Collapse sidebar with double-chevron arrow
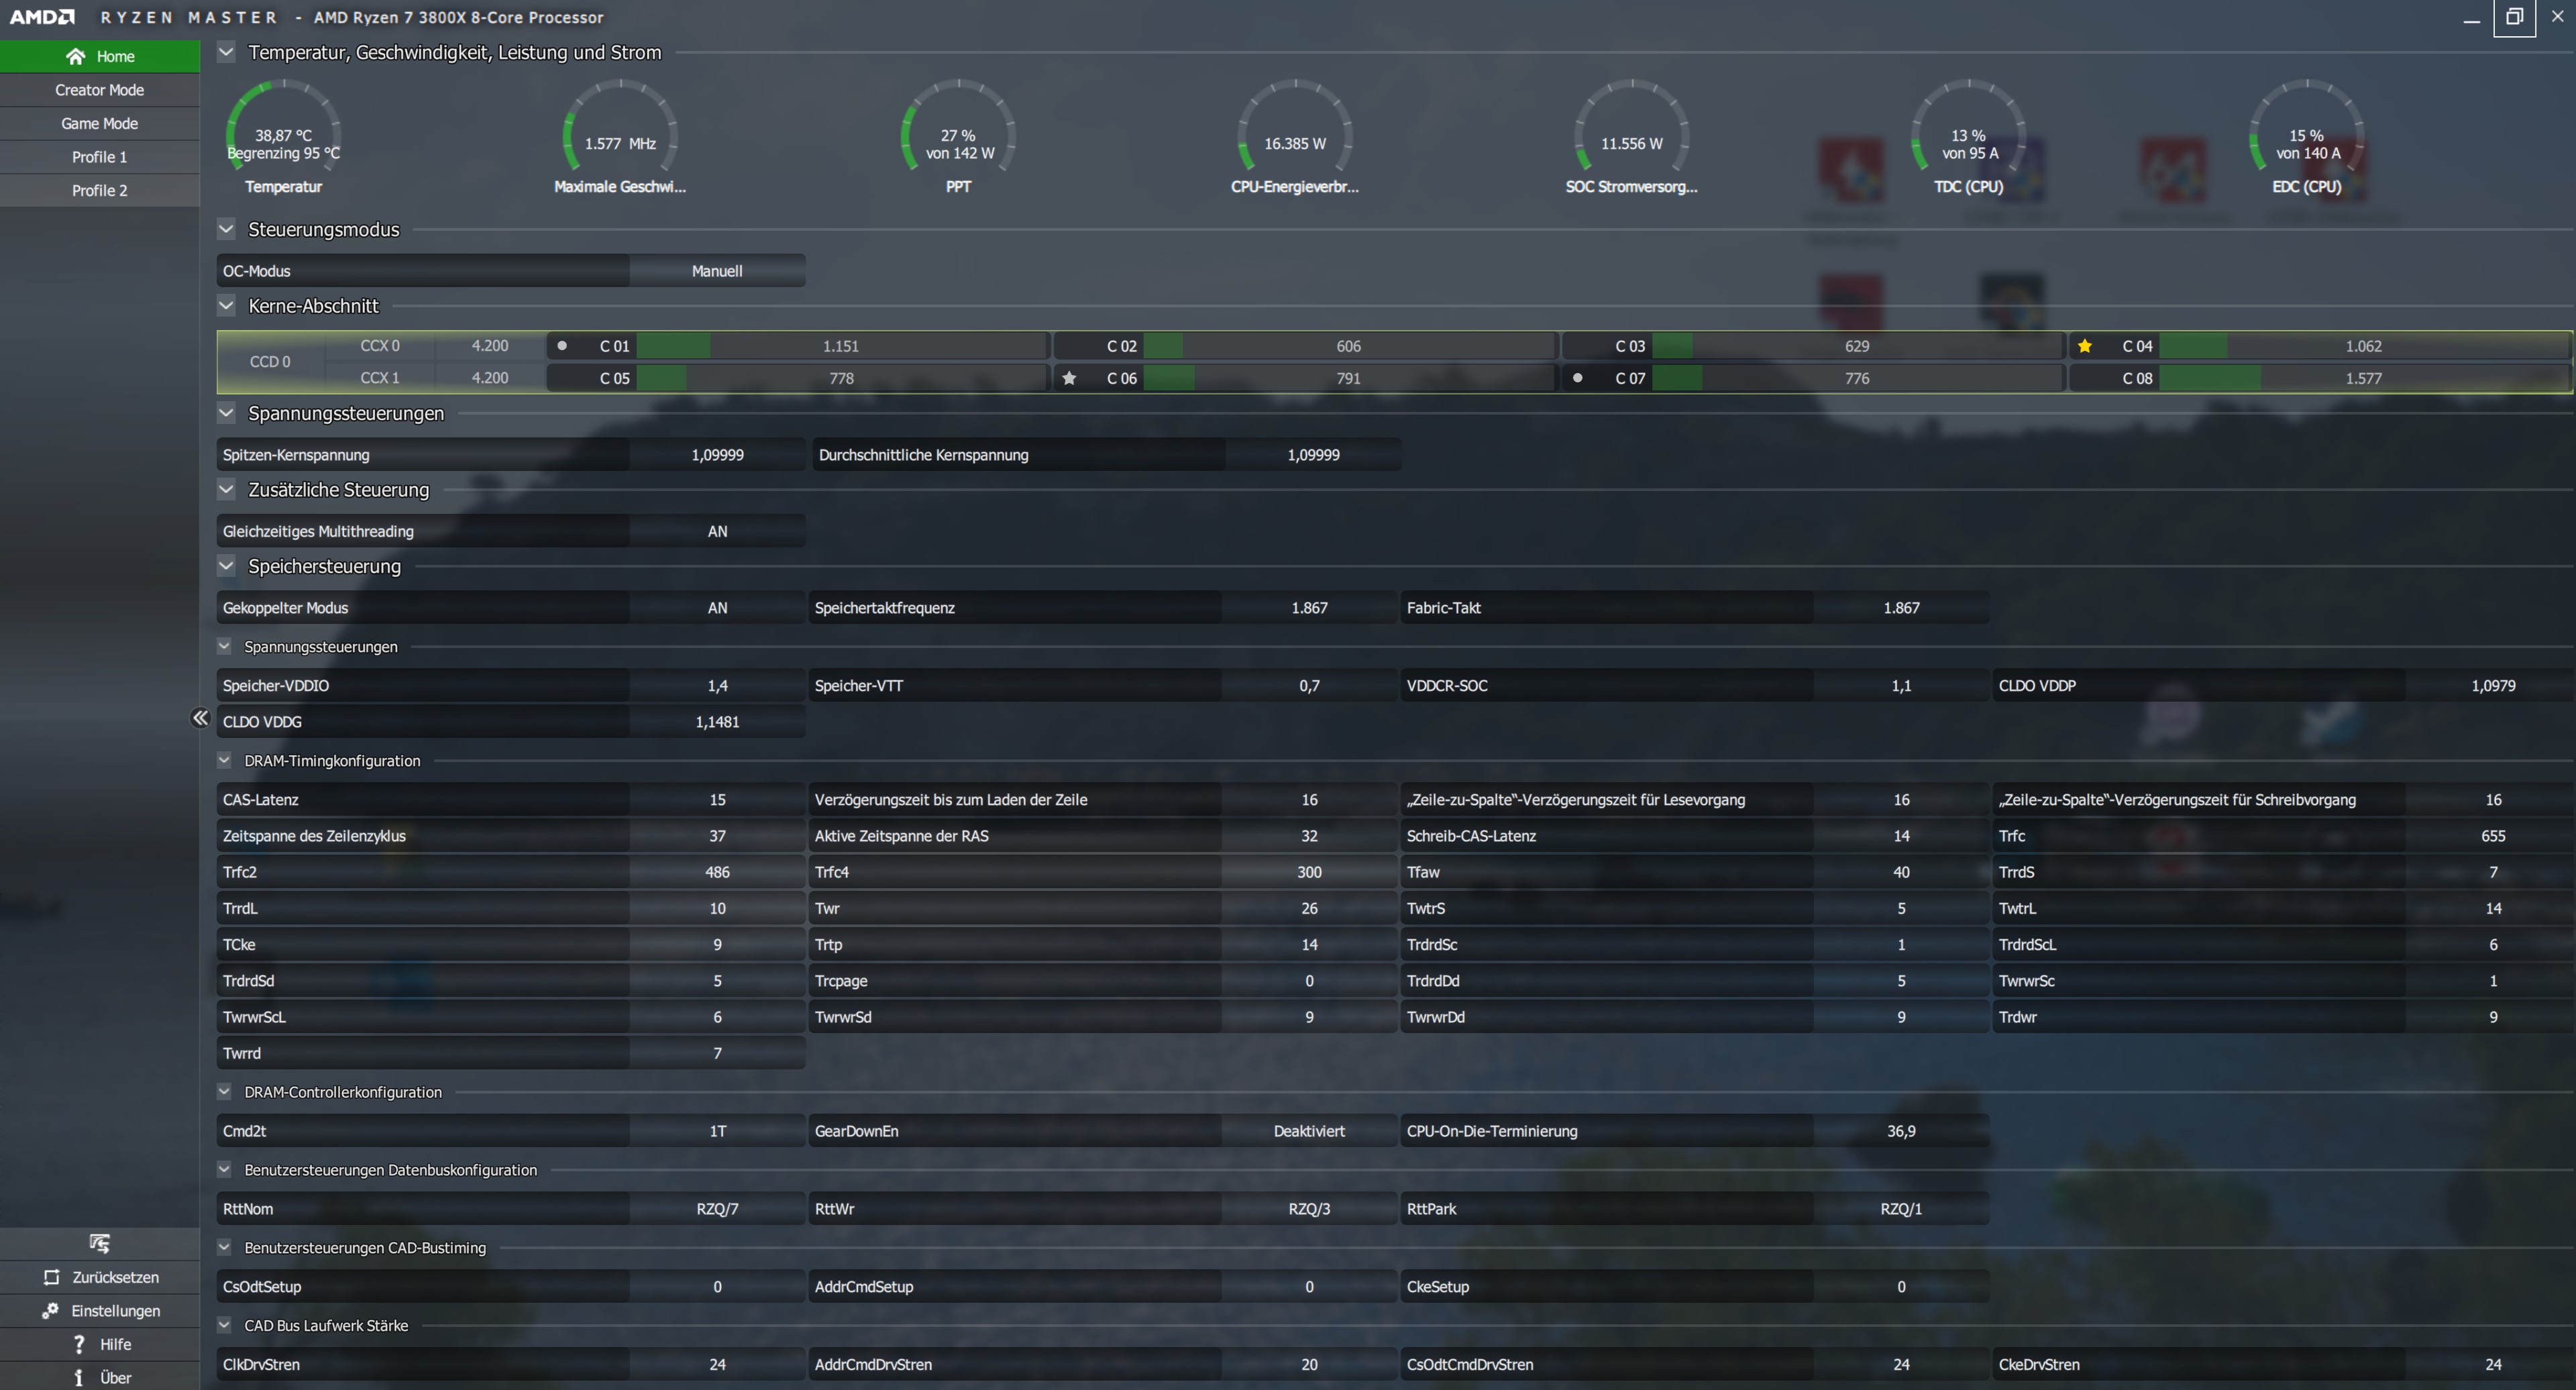This screenshot has width=2576, height=1390. (200, 718)
